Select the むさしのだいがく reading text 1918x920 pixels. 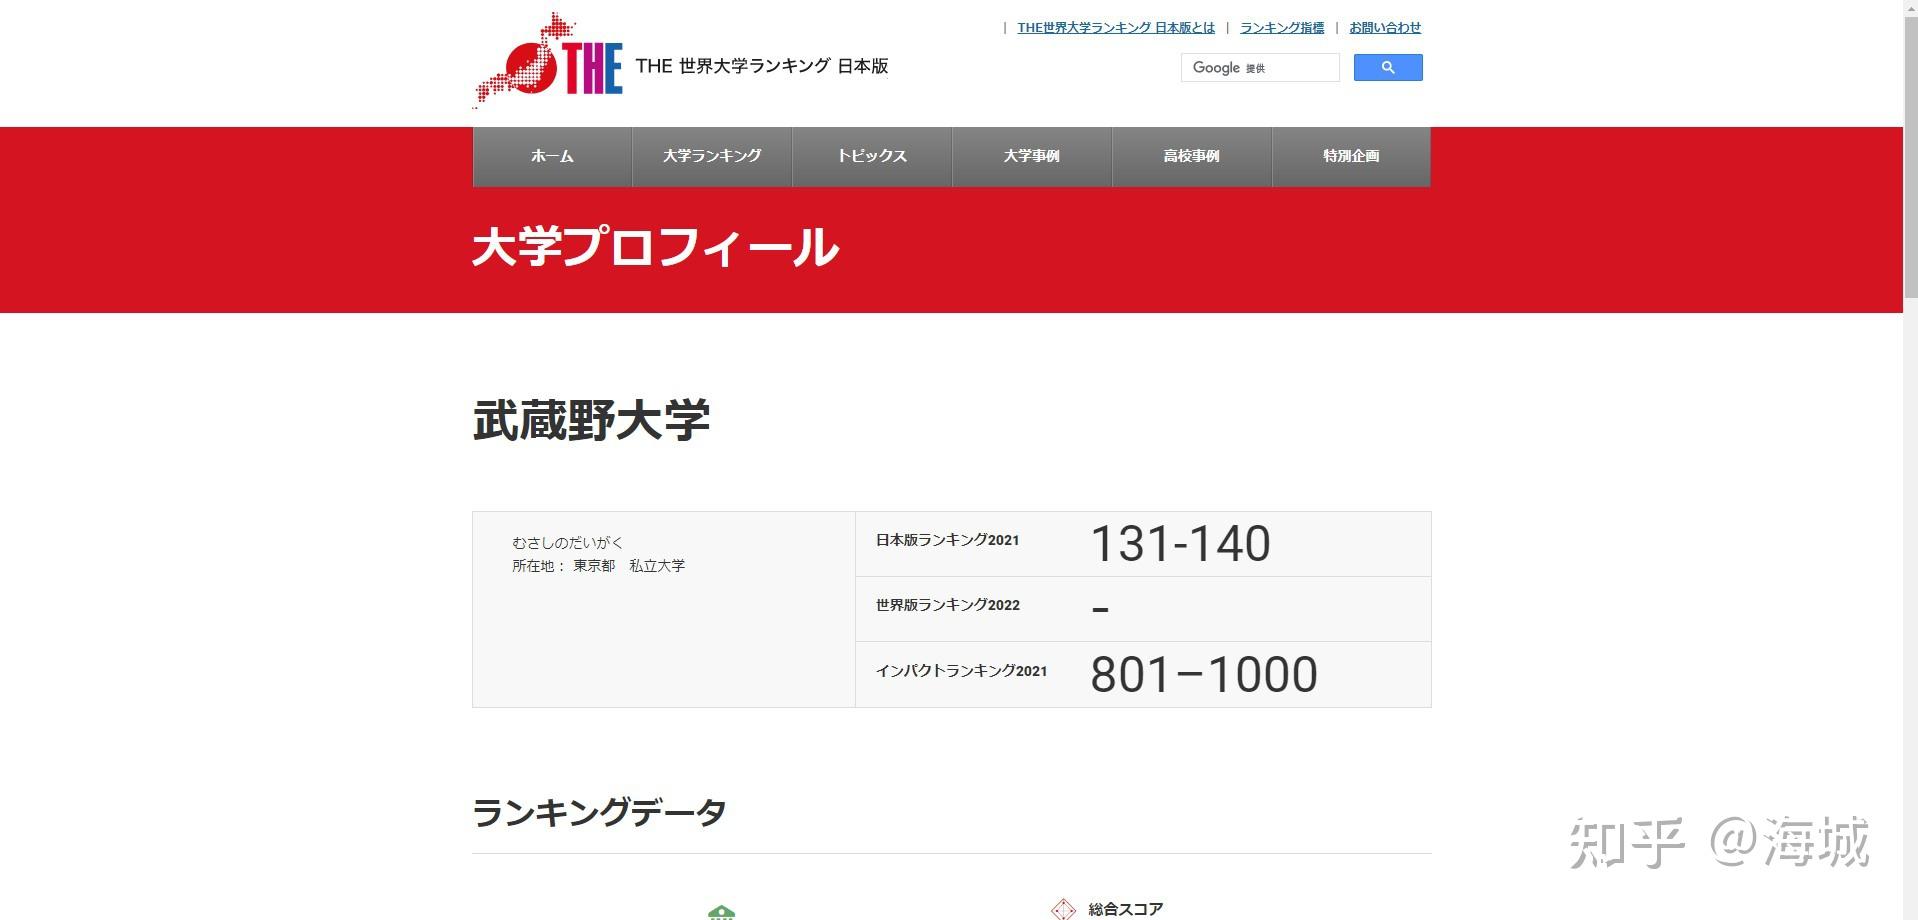click(x=567, y=542)
